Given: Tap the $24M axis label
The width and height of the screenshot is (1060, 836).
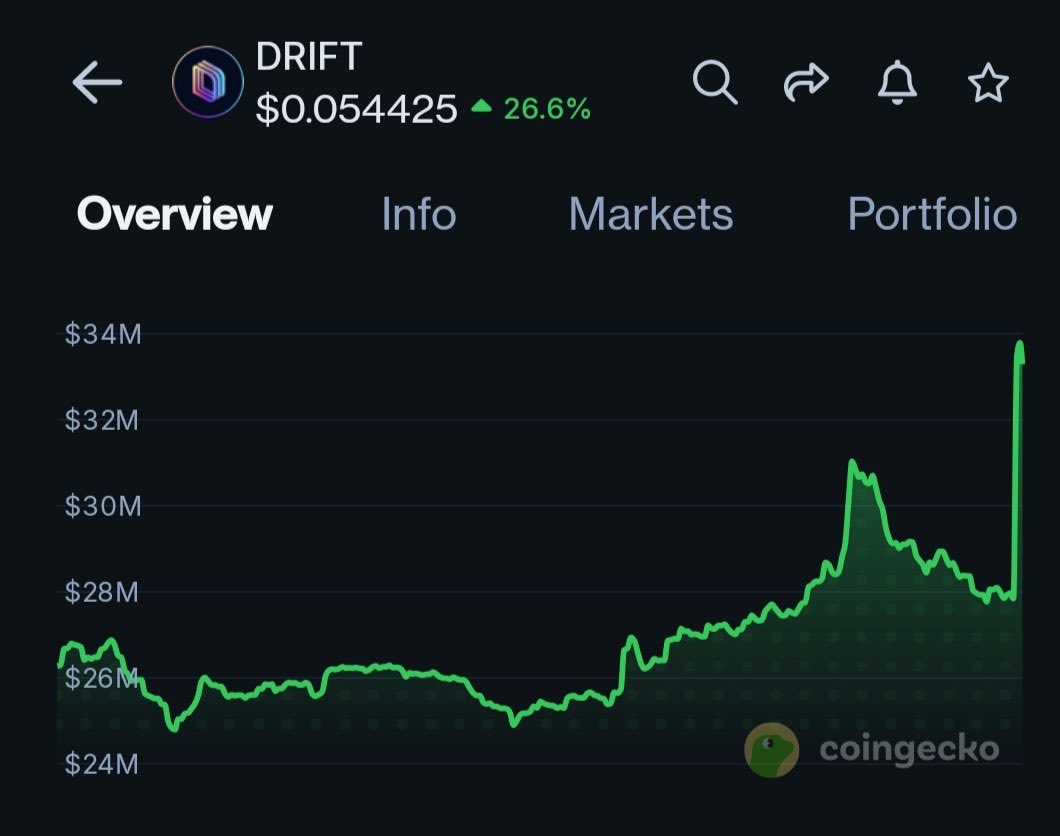Looking at the screenshot, I should tap(101, 764).
